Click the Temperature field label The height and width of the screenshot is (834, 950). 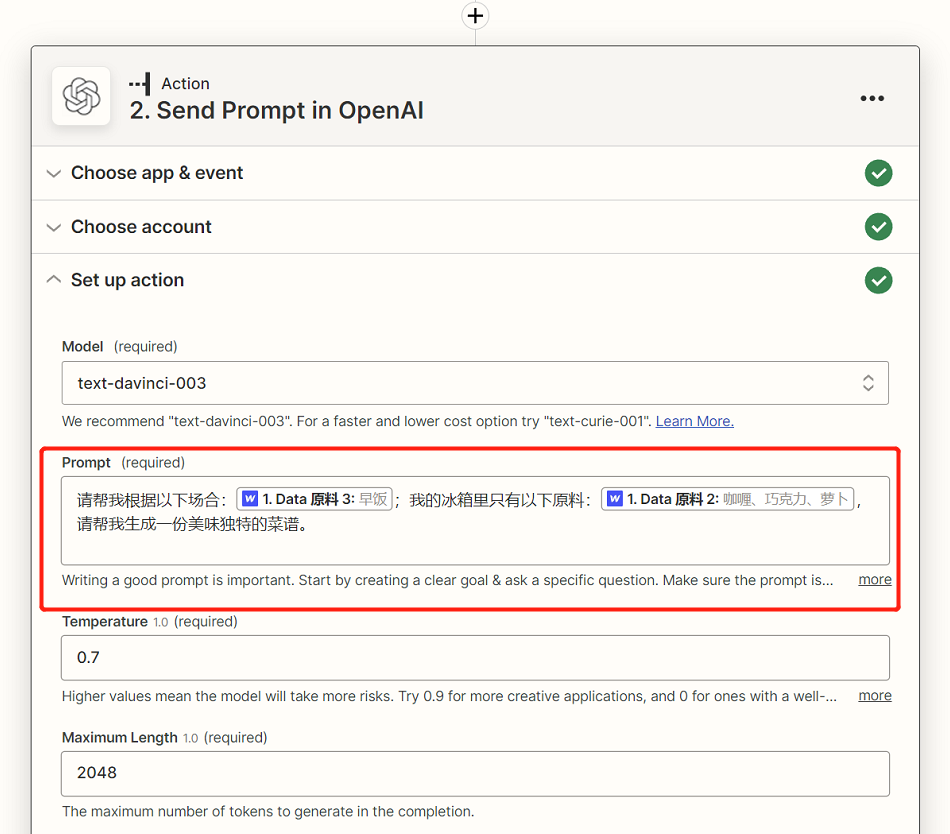point(105,621)
